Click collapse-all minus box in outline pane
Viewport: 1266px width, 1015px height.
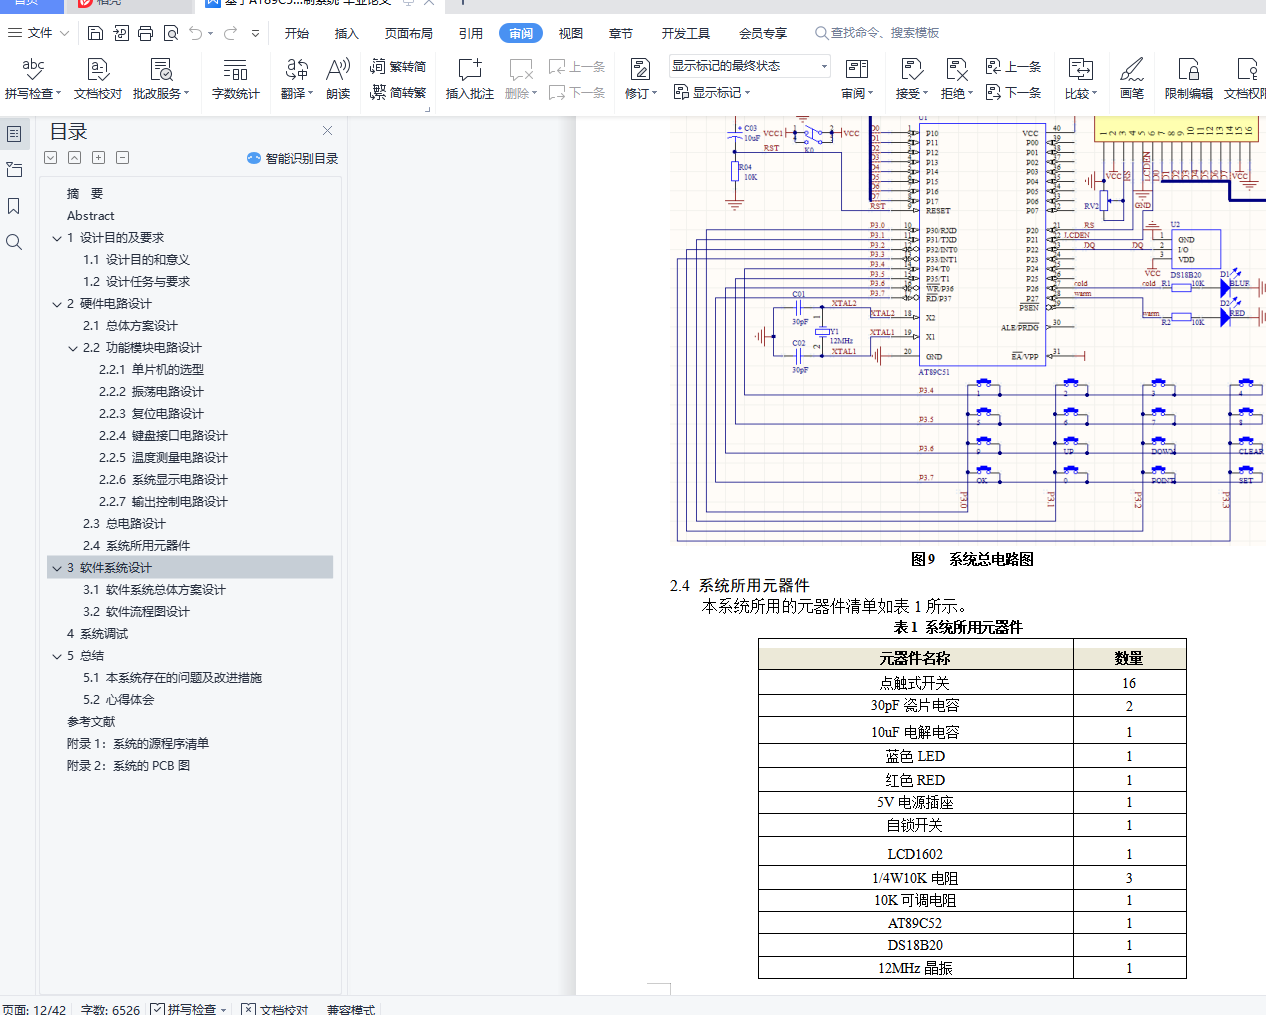[x=122, y=158]
